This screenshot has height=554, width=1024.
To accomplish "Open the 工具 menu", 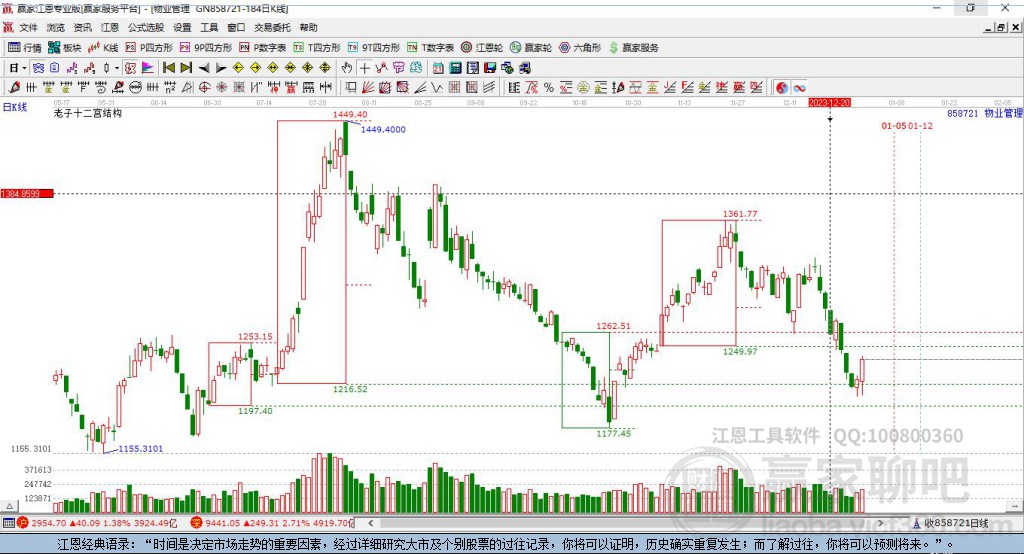I will point(209,27).
